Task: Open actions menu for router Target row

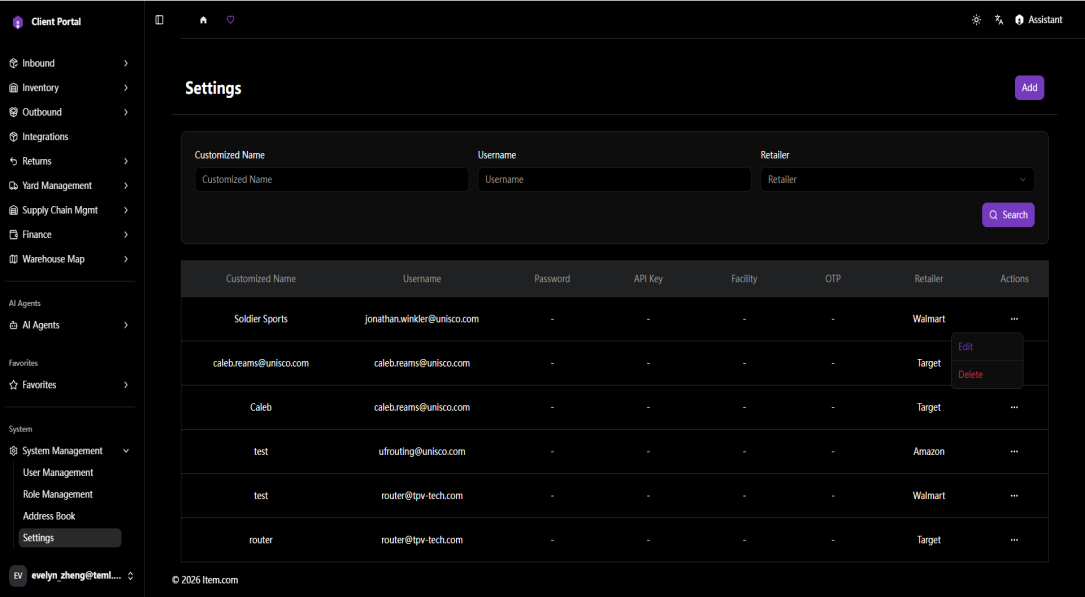Action: coord(1014,540)
